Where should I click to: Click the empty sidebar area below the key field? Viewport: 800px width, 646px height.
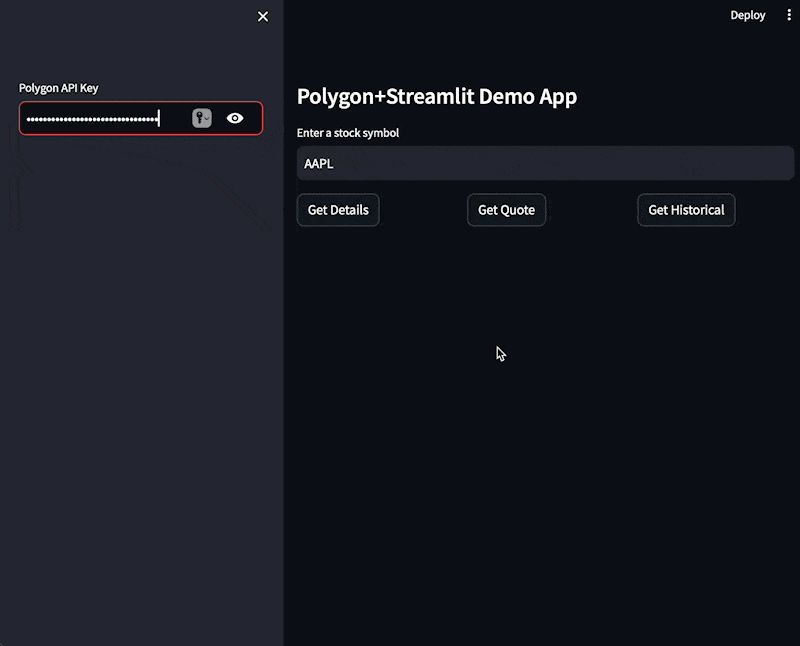click(x=140, y=400)
